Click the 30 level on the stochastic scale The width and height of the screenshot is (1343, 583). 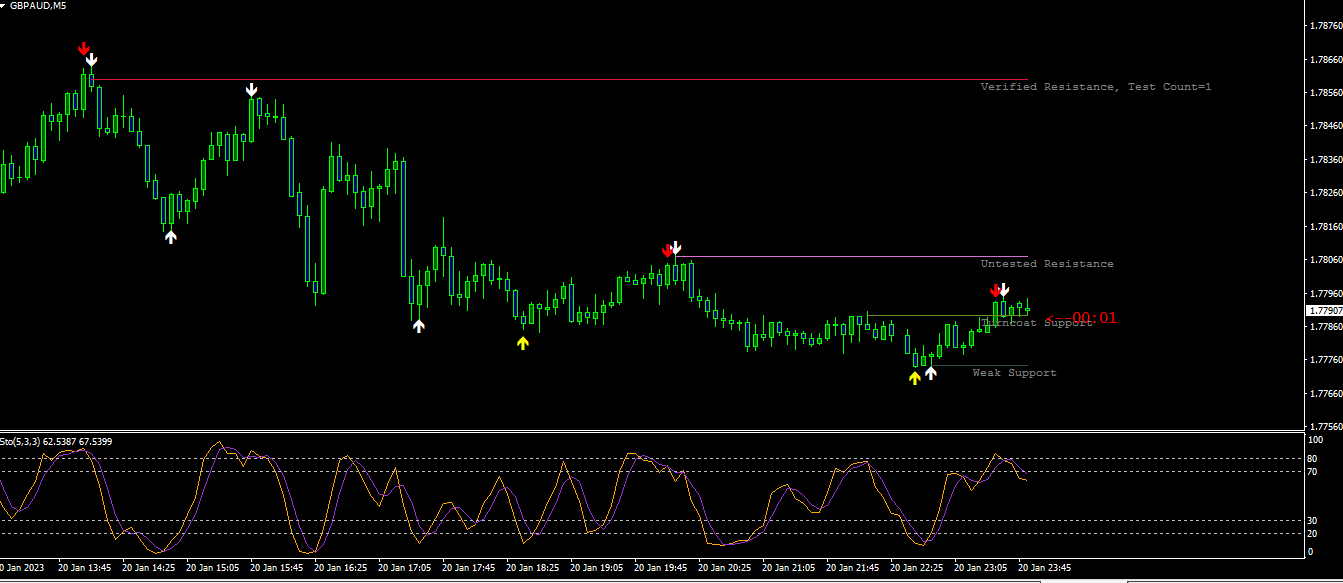coord(1313,520)
